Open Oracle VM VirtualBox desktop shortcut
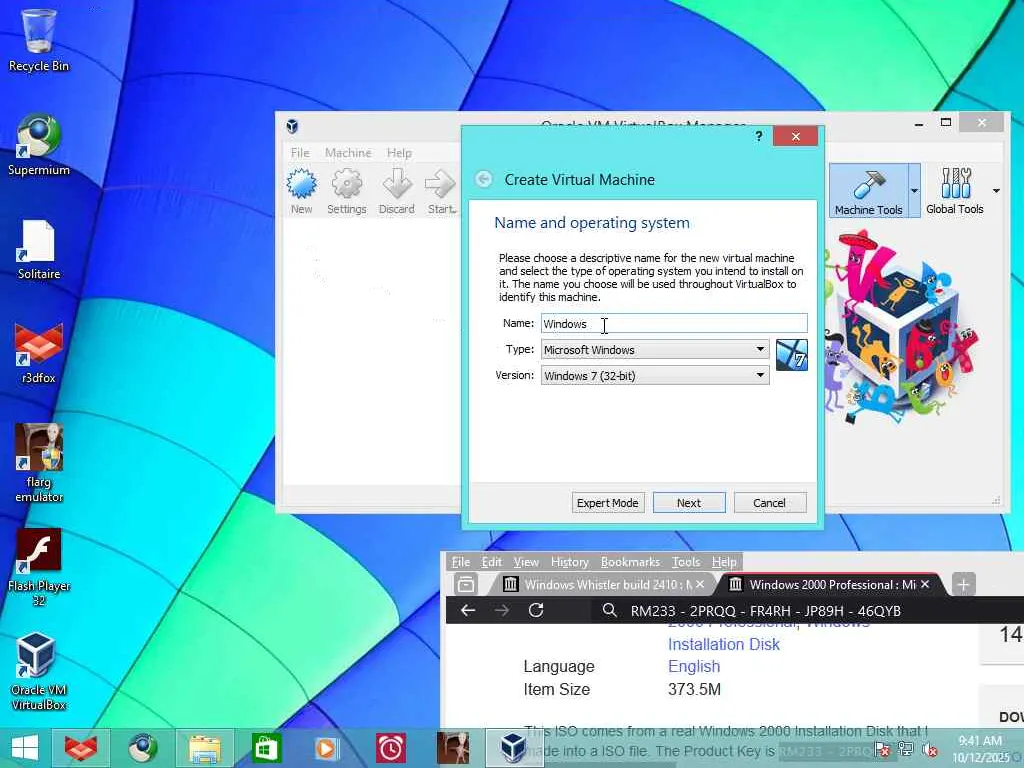This screenshot has width=1024, height=768. tap(38, 671)
